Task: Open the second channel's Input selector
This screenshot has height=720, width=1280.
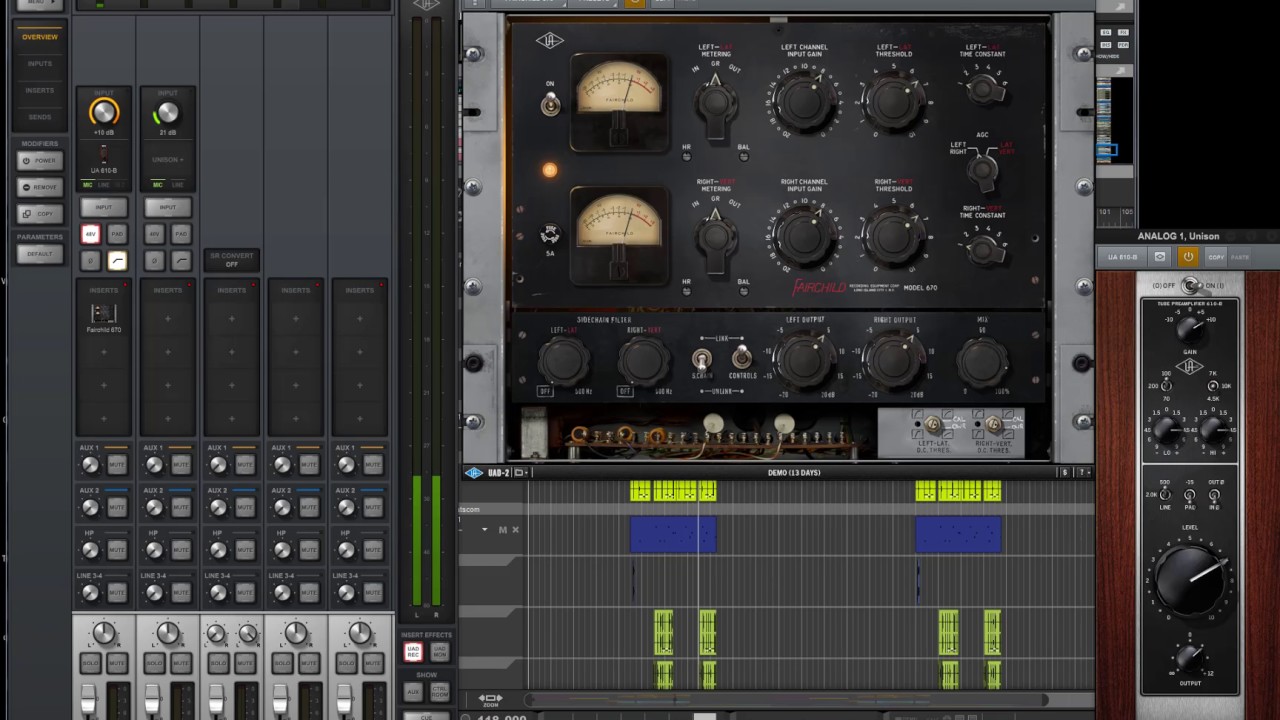Action: (x=167, y=207)
